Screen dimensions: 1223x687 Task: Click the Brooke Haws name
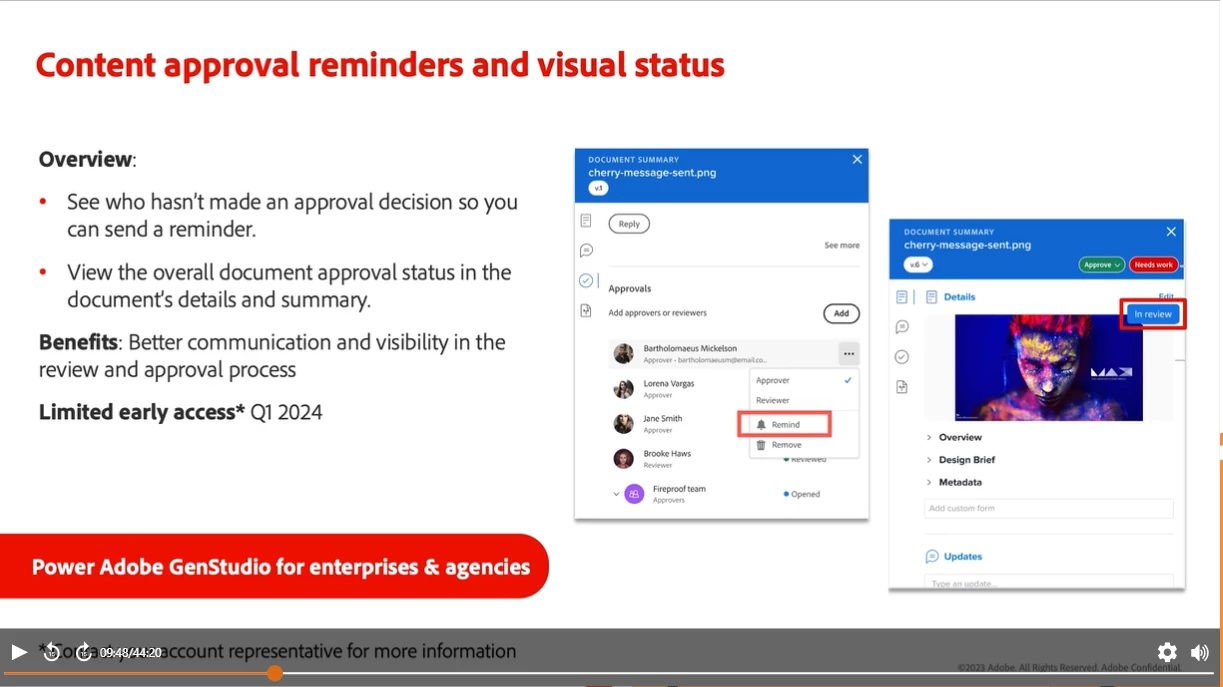(667, 453)
